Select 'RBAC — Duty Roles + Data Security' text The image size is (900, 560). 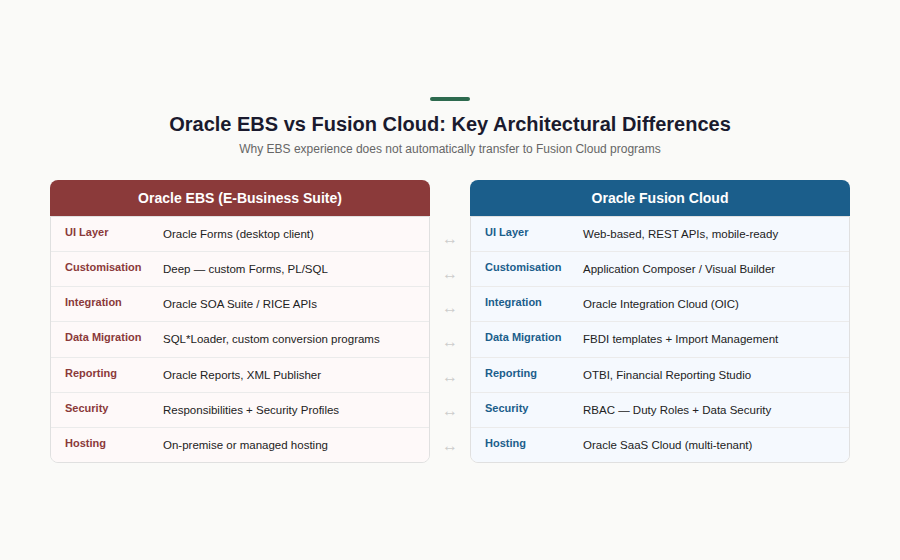[677, 410]
